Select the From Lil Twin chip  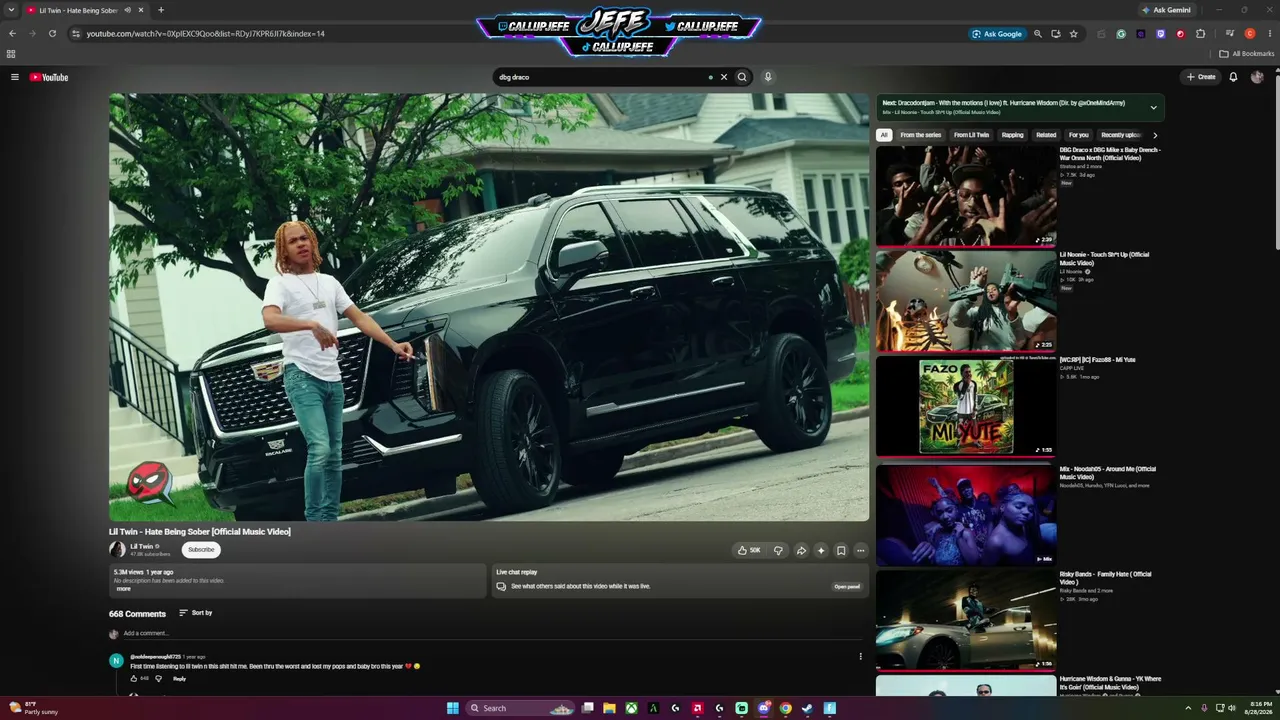[971, 135]
